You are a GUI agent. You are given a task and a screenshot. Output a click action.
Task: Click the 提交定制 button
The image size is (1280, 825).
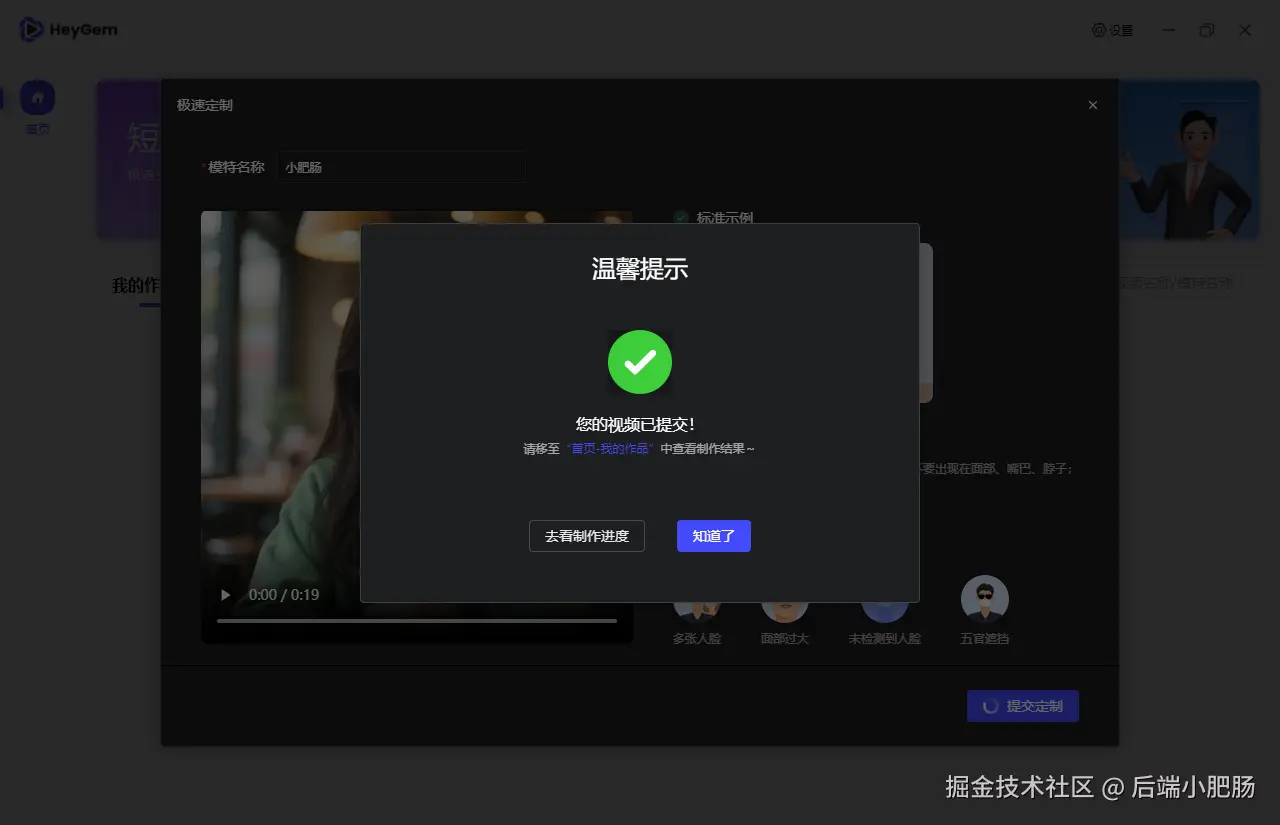click(1023, 706)
